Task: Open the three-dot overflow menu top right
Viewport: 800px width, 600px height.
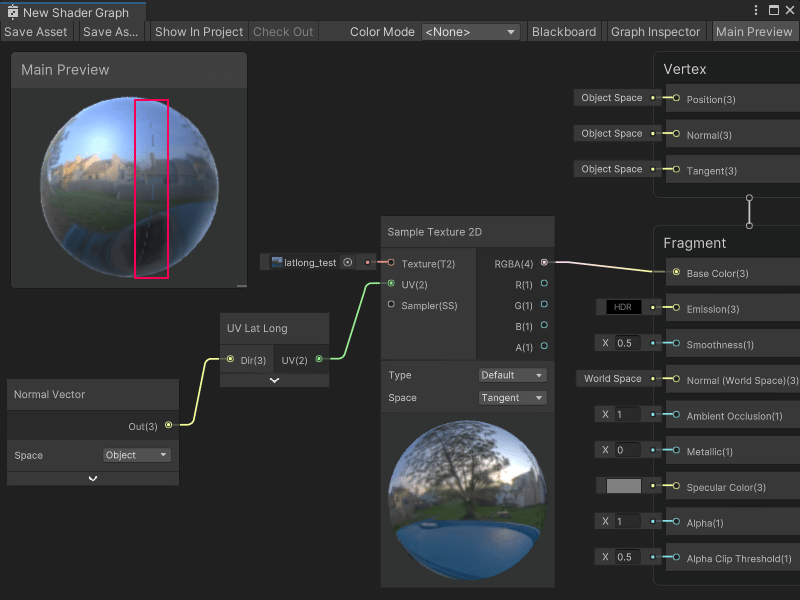Action: pyautogui.click(x=757, y=9)
